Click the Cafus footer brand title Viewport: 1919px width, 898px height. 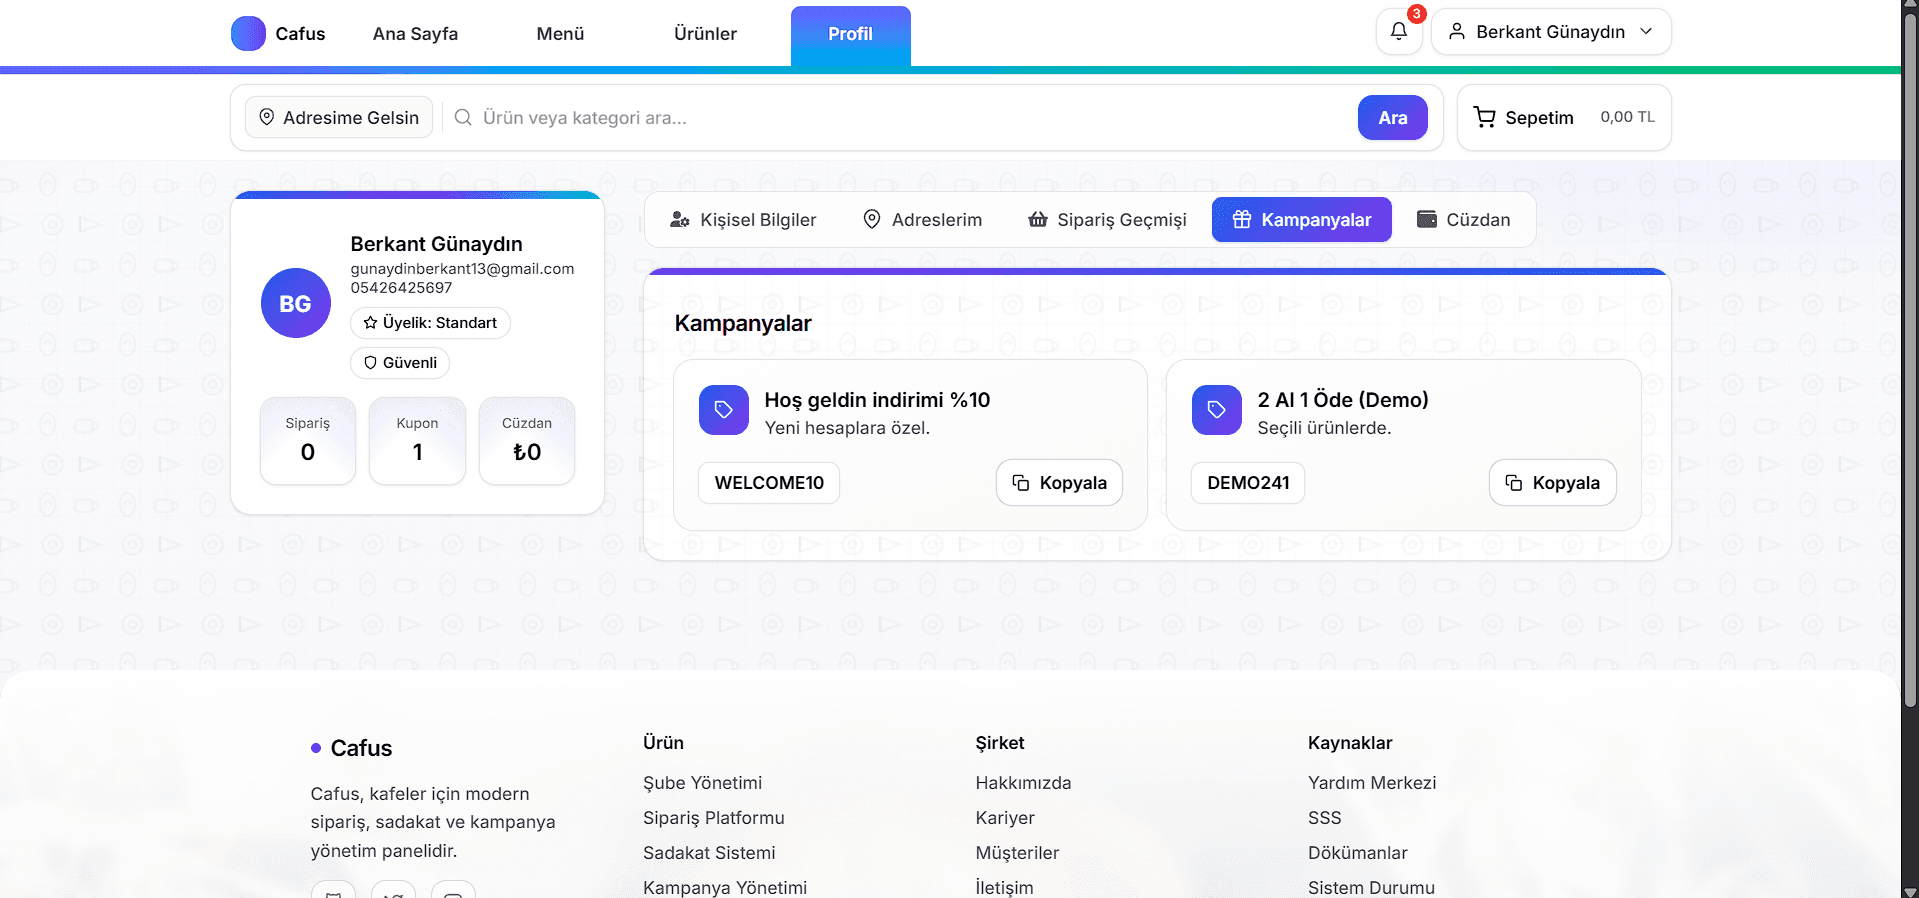(361, 748)
